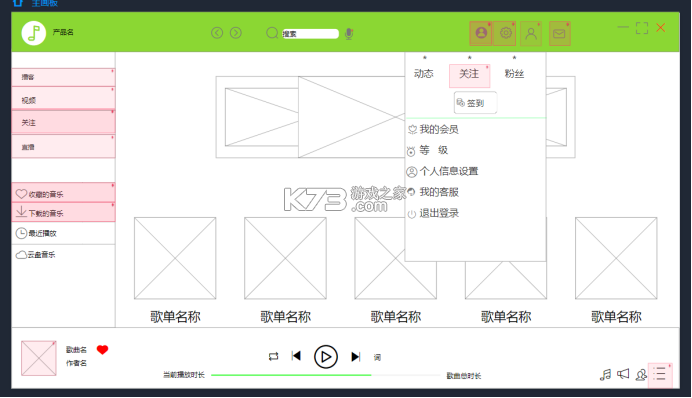Click the 作者名 artist name text
This screenshot has width=692, height=398.
76,363
